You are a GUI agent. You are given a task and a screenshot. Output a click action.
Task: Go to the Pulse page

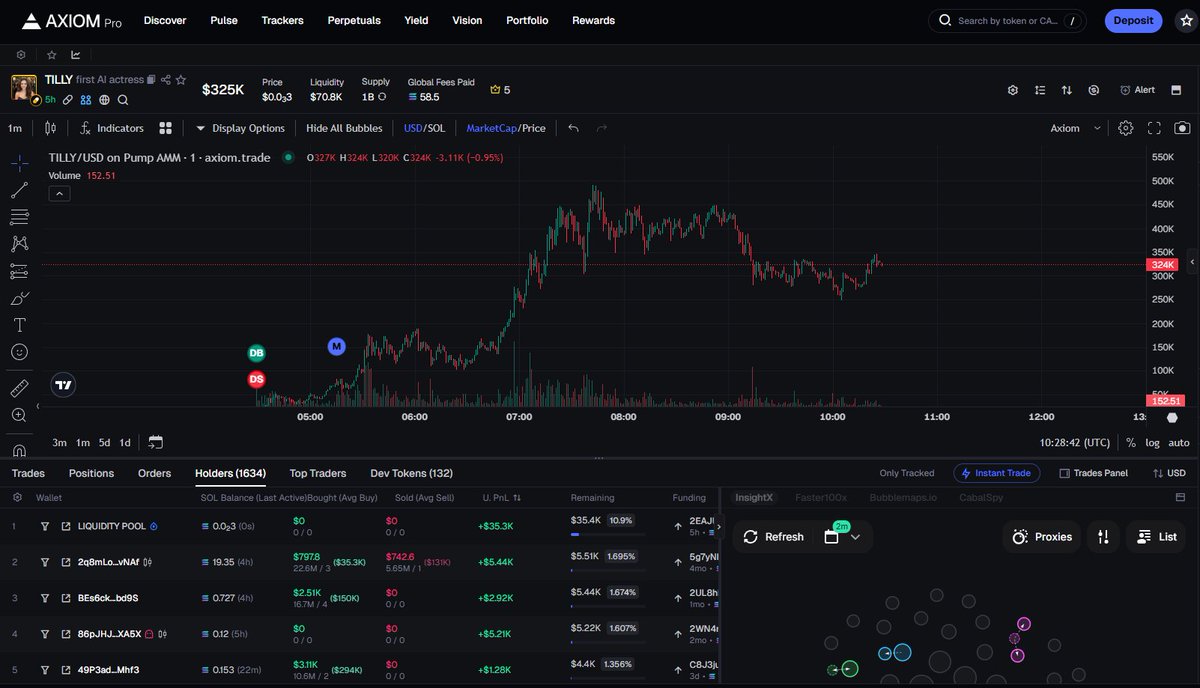224,20
